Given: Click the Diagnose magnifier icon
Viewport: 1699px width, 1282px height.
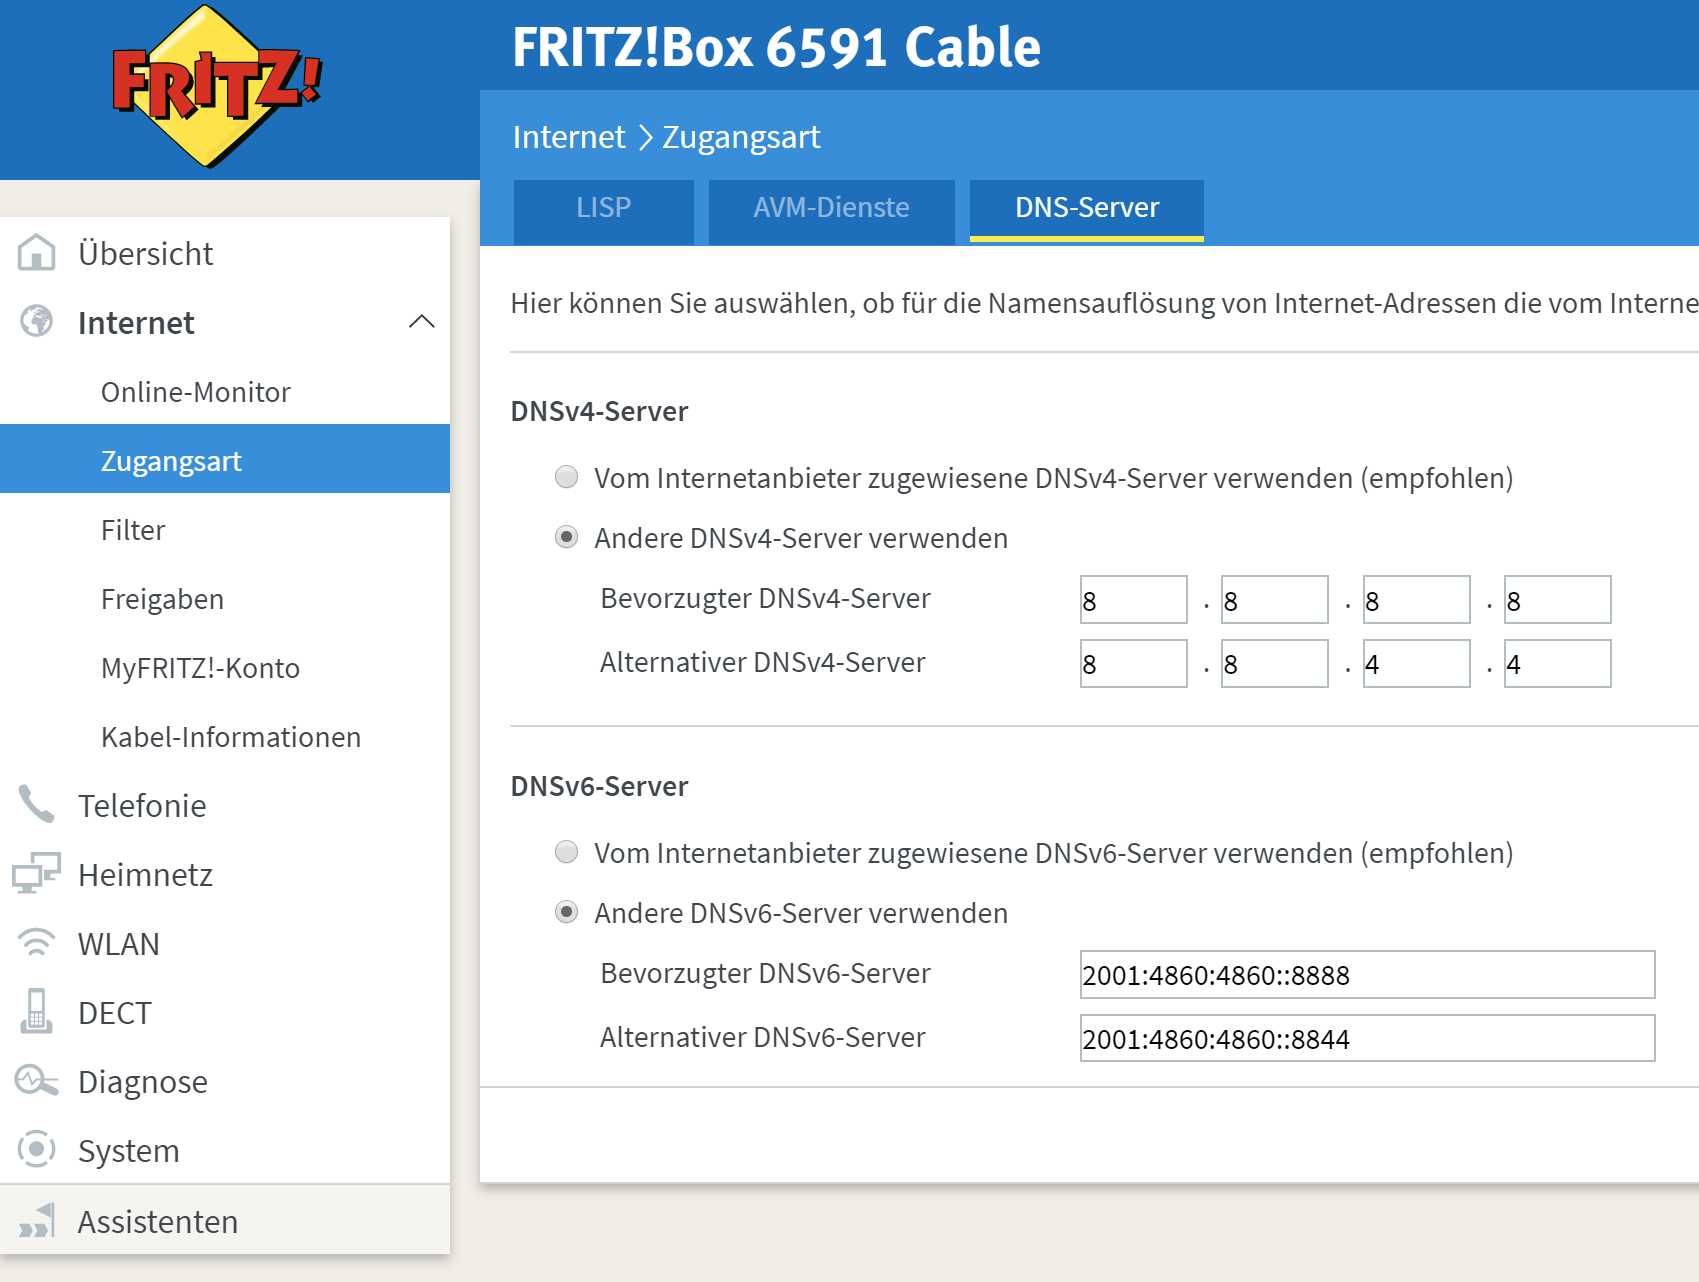Looking at the screenshot, I should tap(37, 1081).
